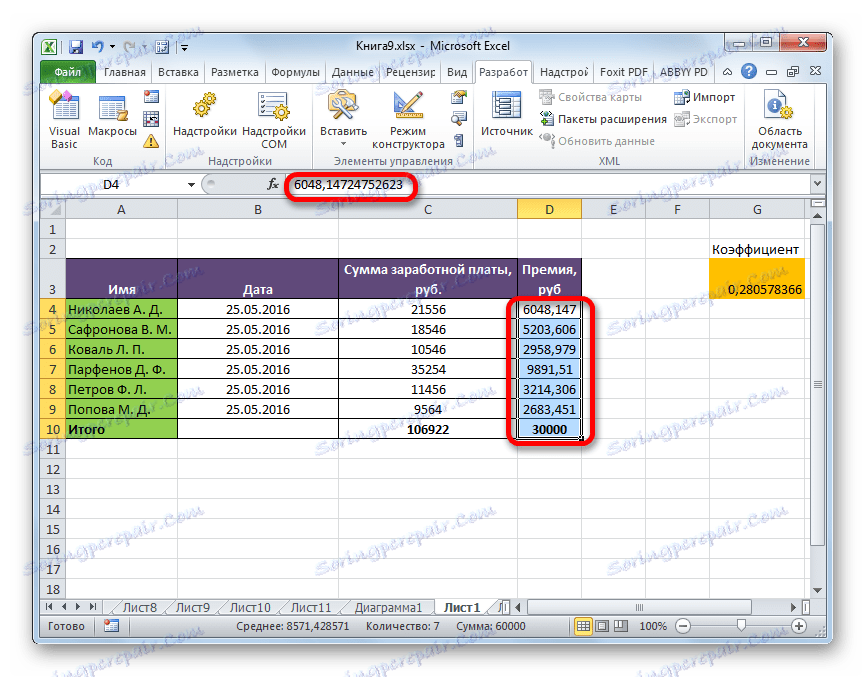Click Refresh Data (Обновить данные)
The height and width of the screenshot is (677, 866).
point(597,141)
